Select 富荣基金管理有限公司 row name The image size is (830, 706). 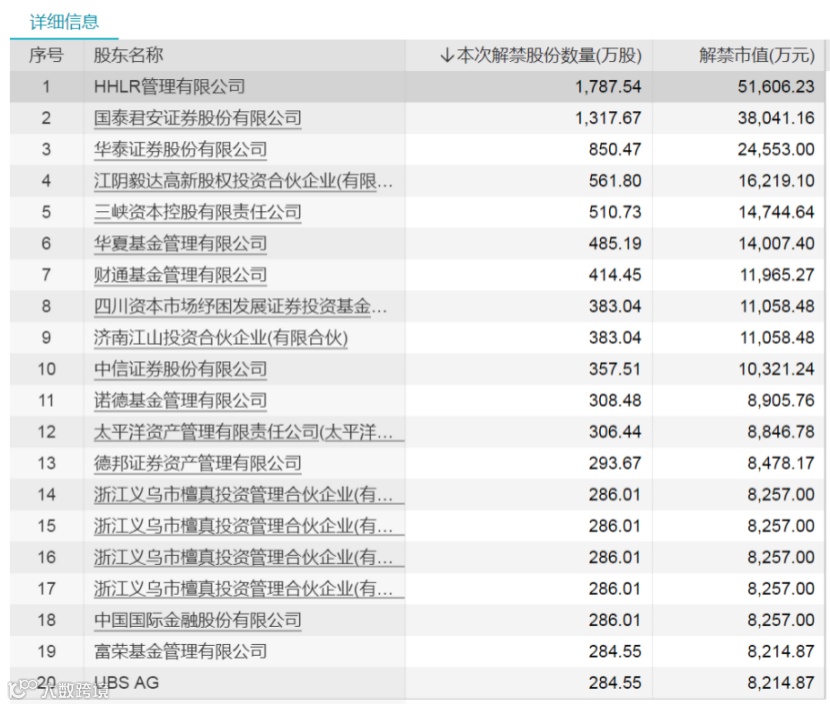coord(180,651)
